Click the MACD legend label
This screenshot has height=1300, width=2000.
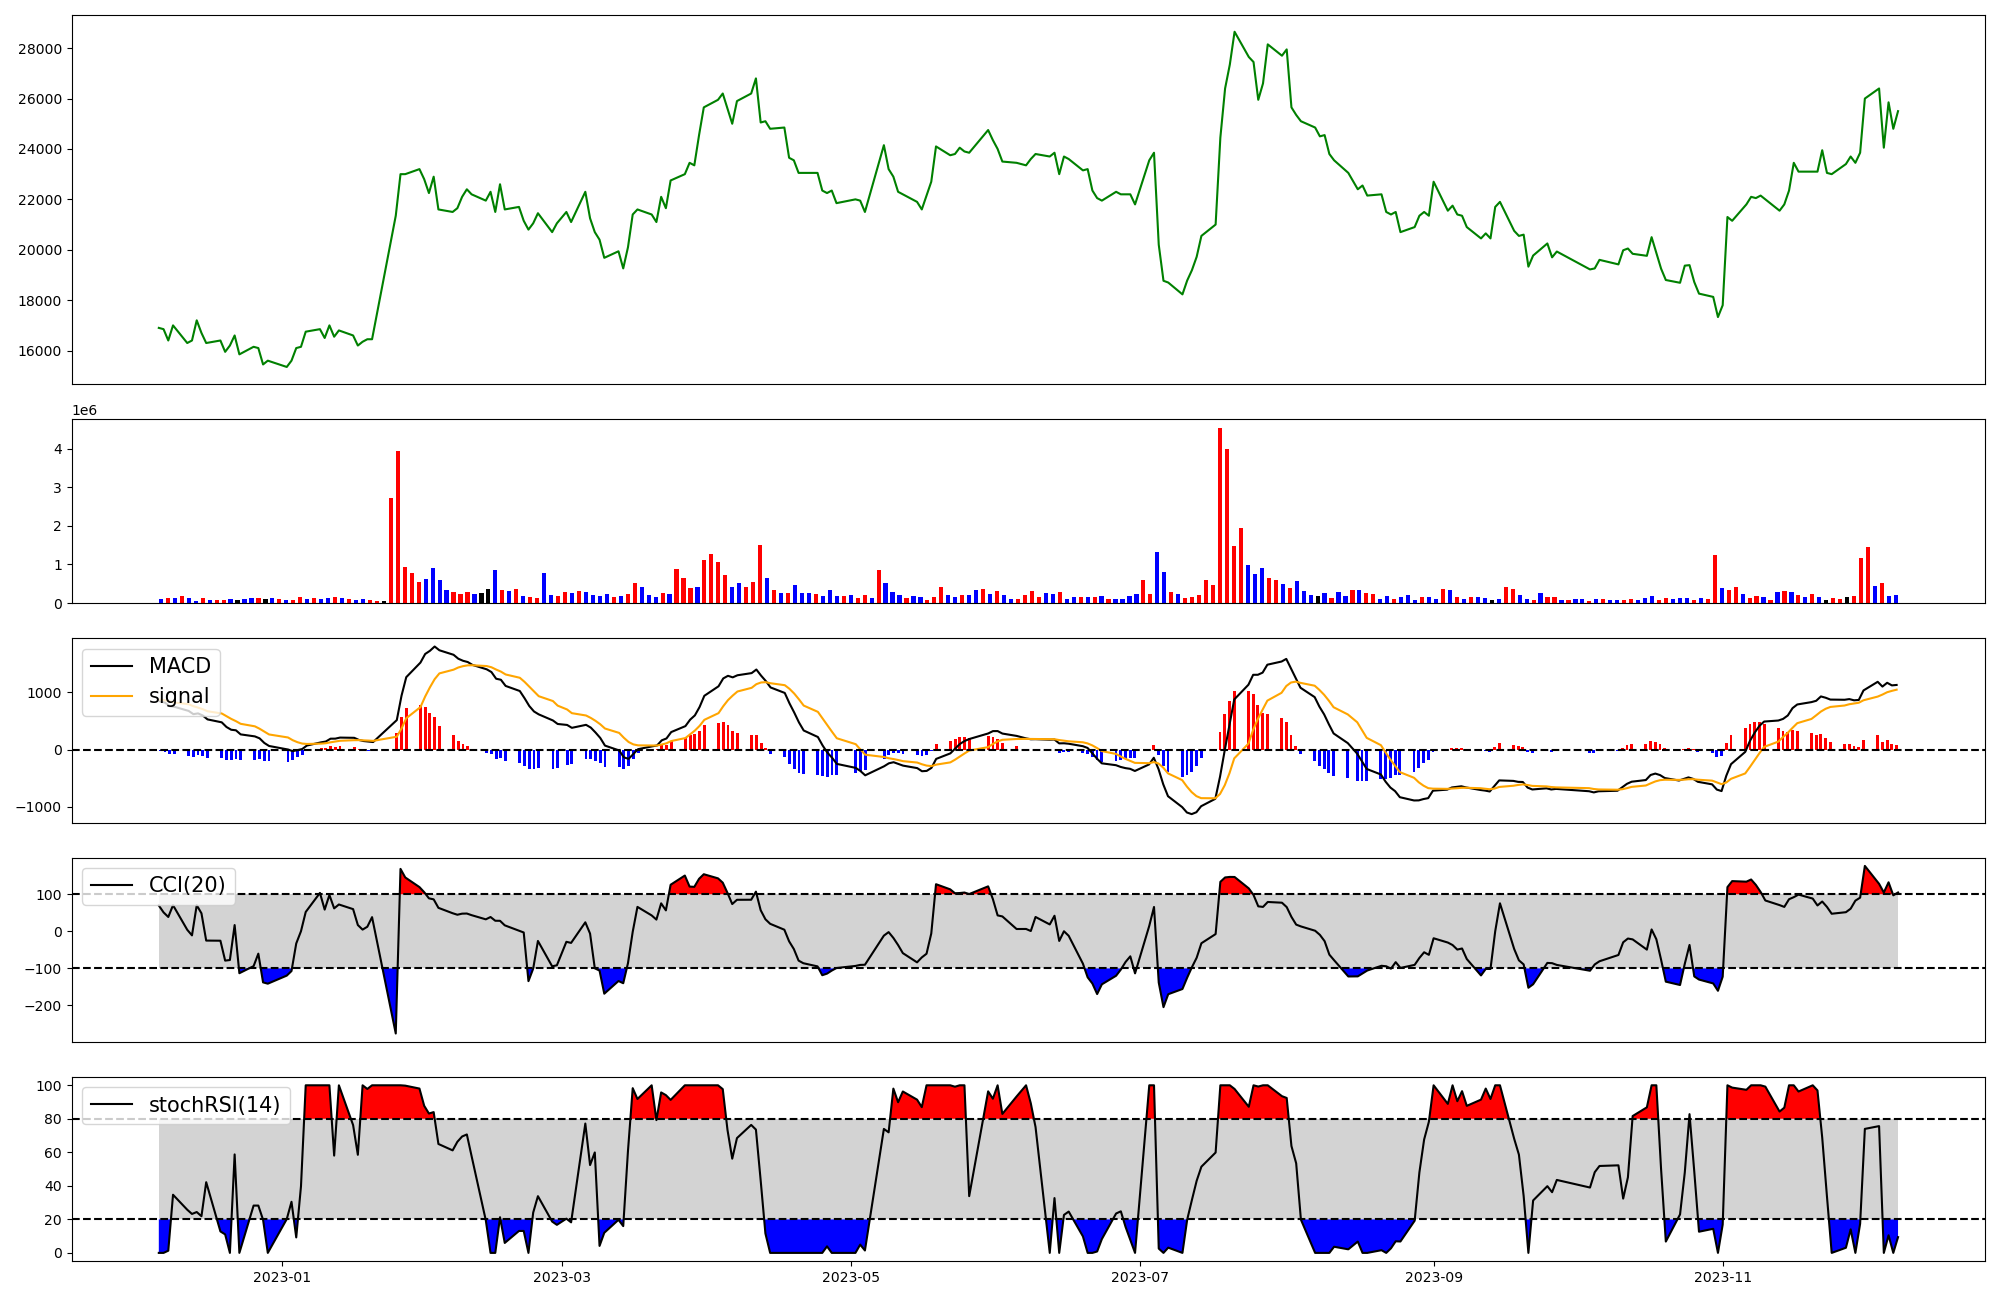pyautogui.click(x=179, y=666)
